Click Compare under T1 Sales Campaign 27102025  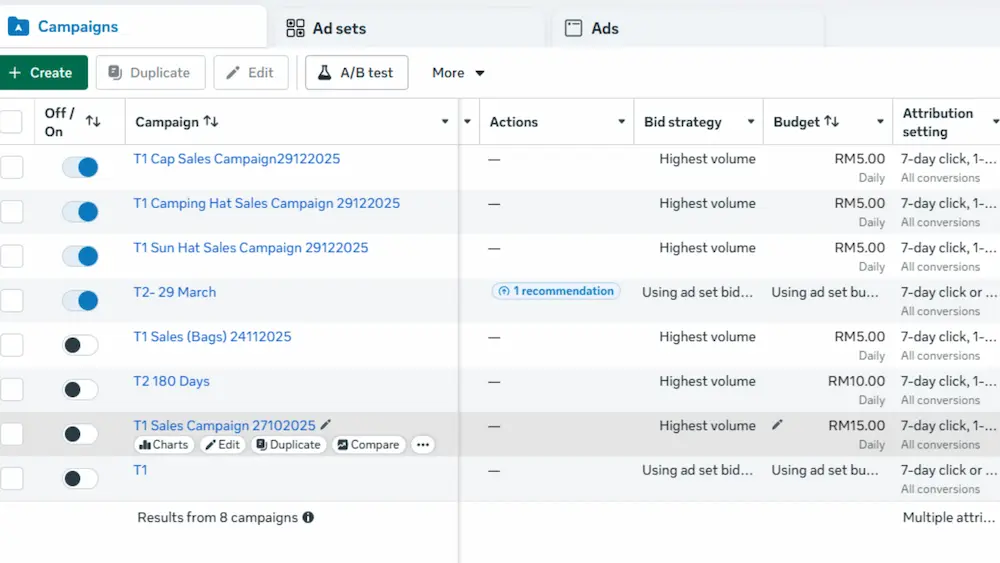point(368,444)
